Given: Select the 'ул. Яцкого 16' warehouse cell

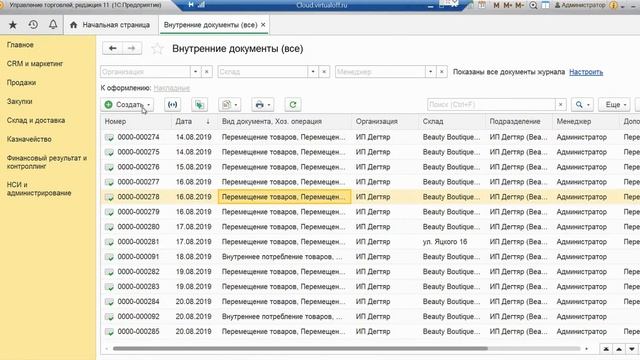Looking at the screenshot, I should click(445, 242).
